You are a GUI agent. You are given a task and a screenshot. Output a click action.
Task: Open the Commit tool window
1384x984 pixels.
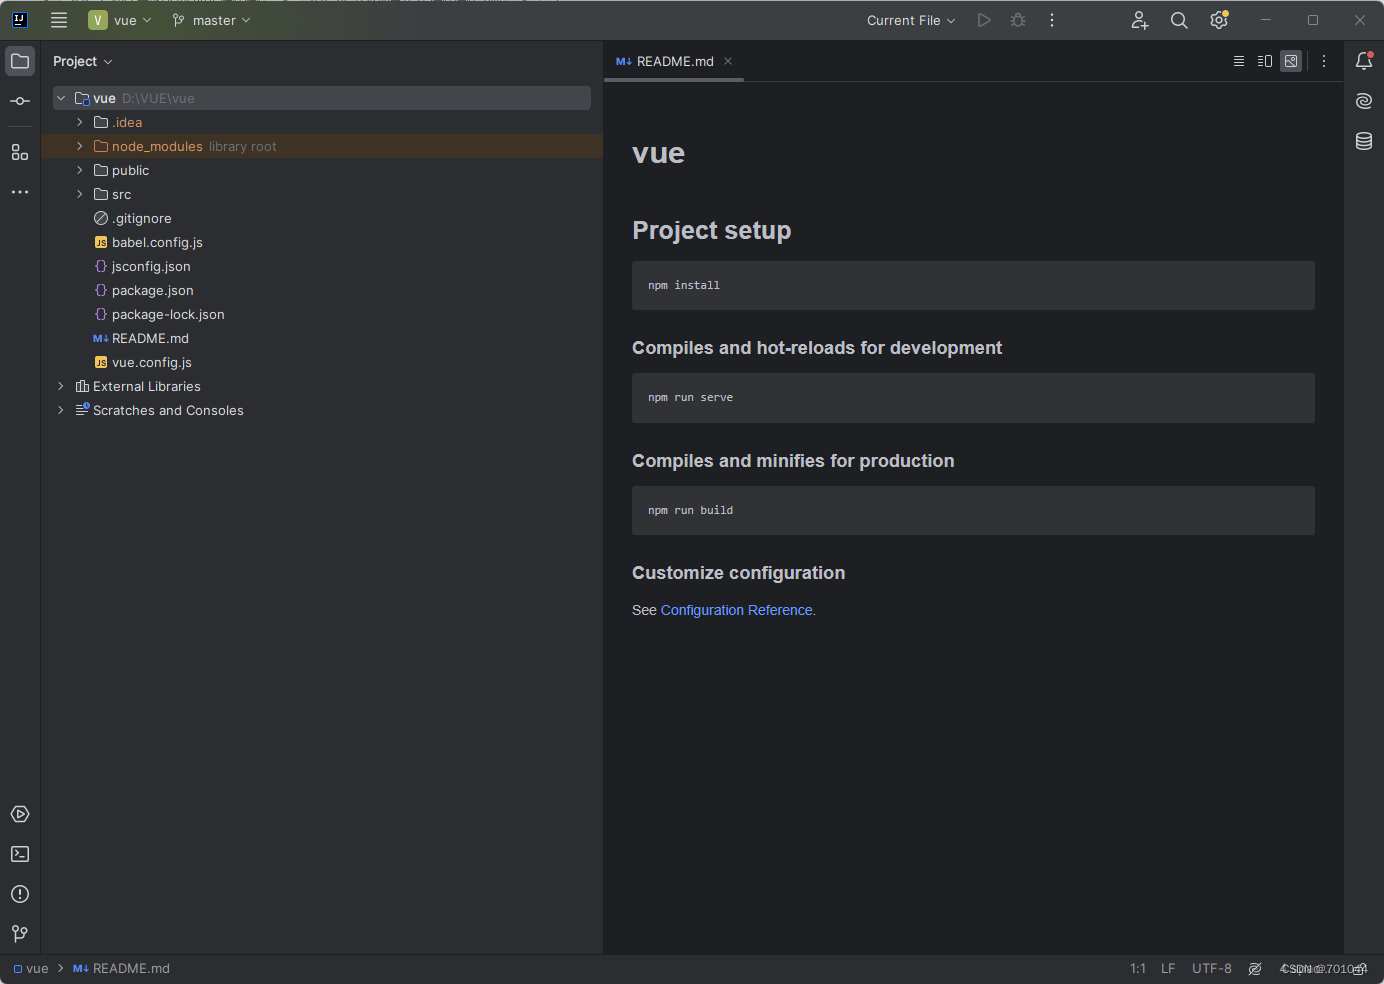(20, 100)
